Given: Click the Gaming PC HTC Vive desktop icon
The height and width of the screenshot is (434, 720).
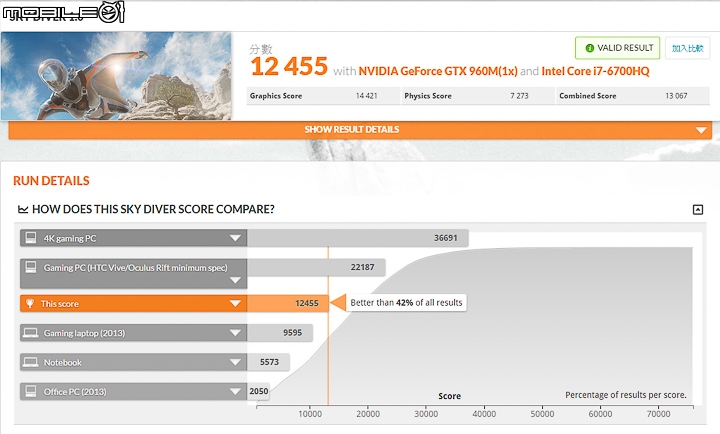Looking at the screenshot, I should [x=31, y=267].
